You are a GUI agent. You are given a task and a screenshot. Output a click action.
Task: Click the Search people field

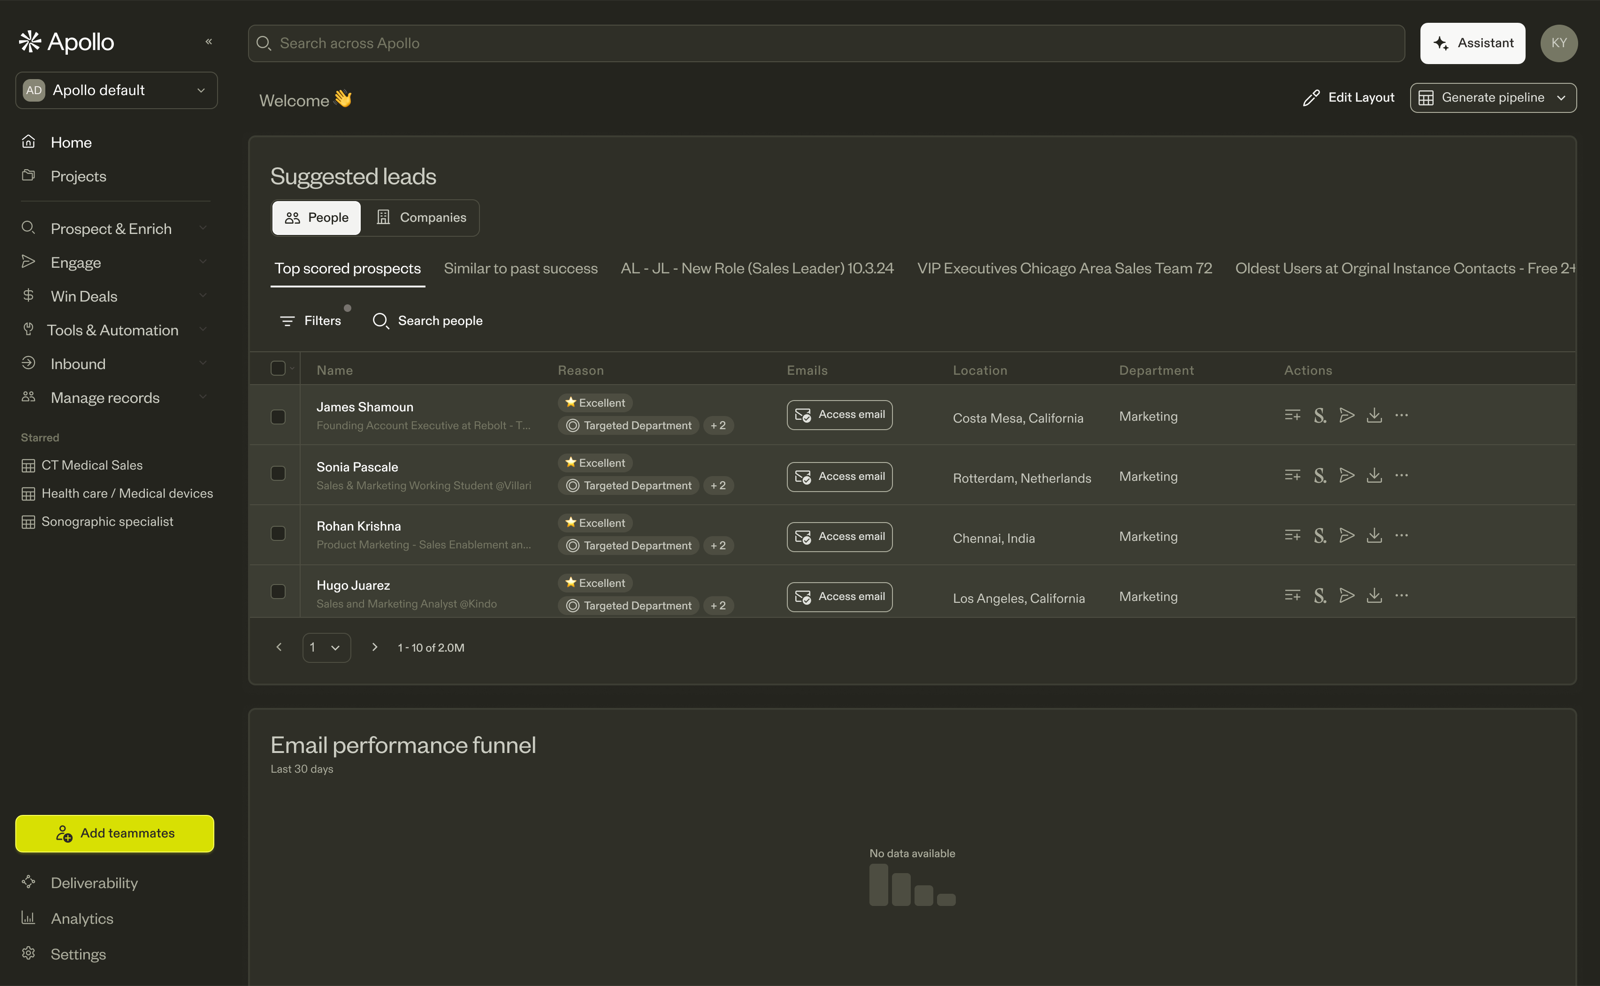pyautogui.click(x=428, y=321)
